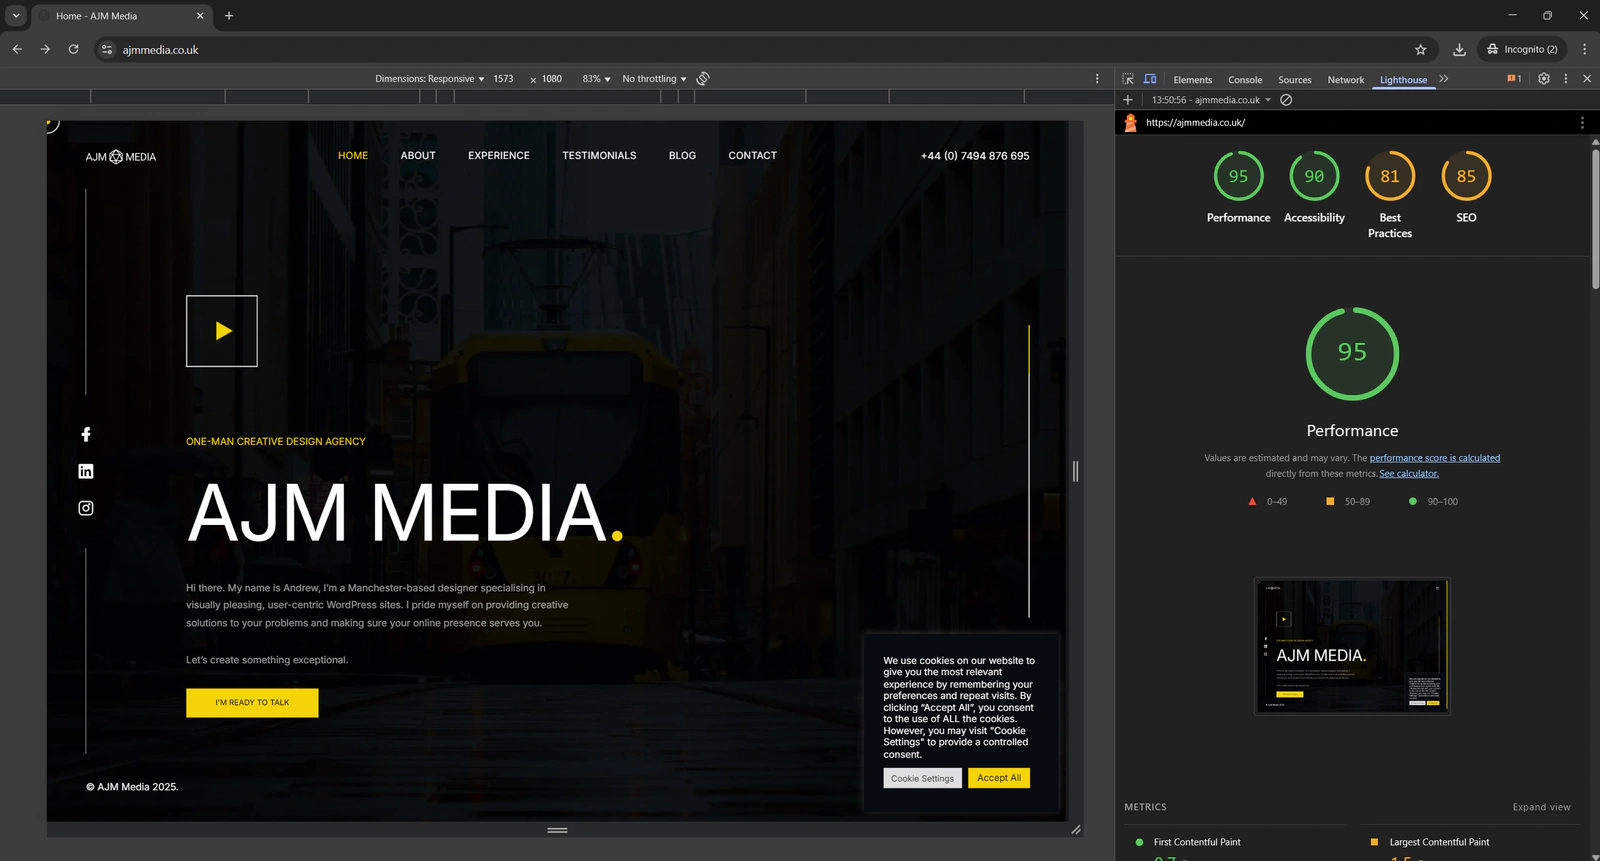Viewport: 1600px width, 861px height.
Task: Go back with the browser back arrow
Action: [x=17, y=49]
